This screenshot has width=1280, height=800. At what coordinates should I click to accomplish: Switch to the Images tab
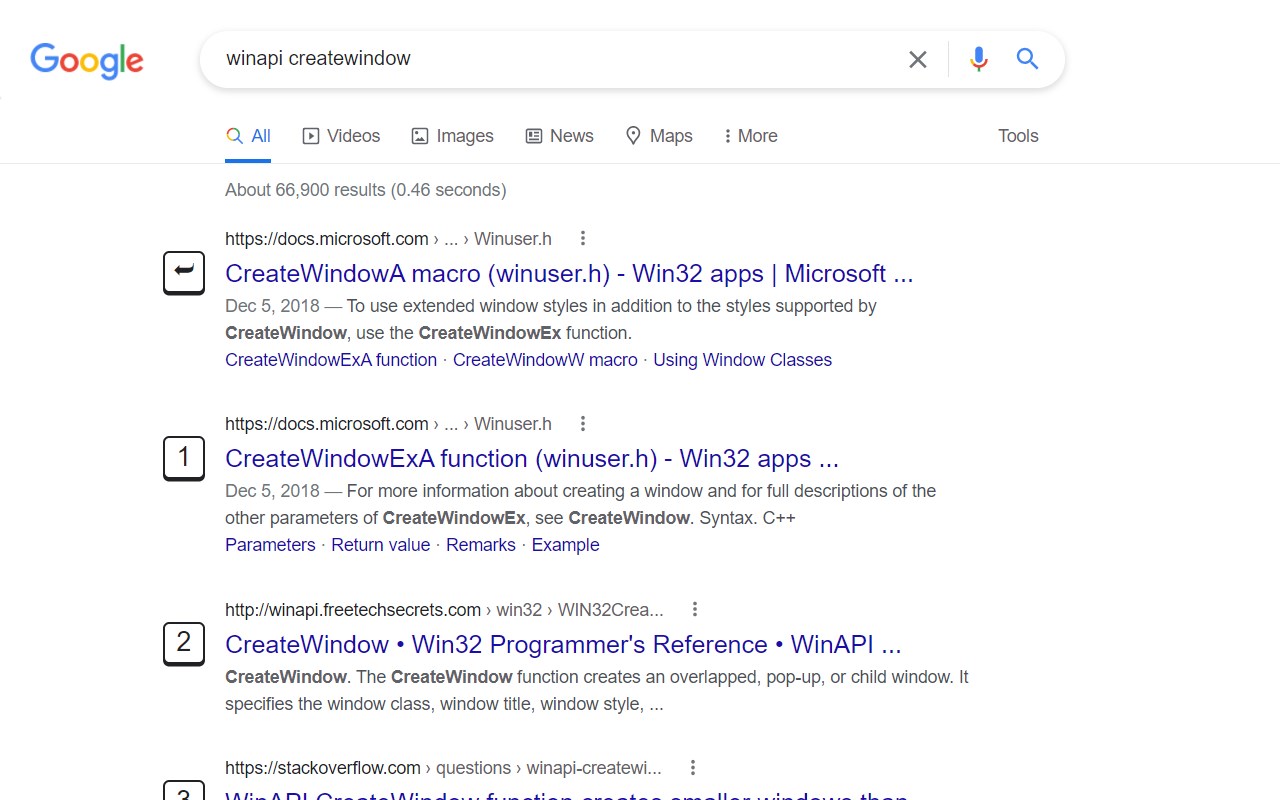[453, 136]
